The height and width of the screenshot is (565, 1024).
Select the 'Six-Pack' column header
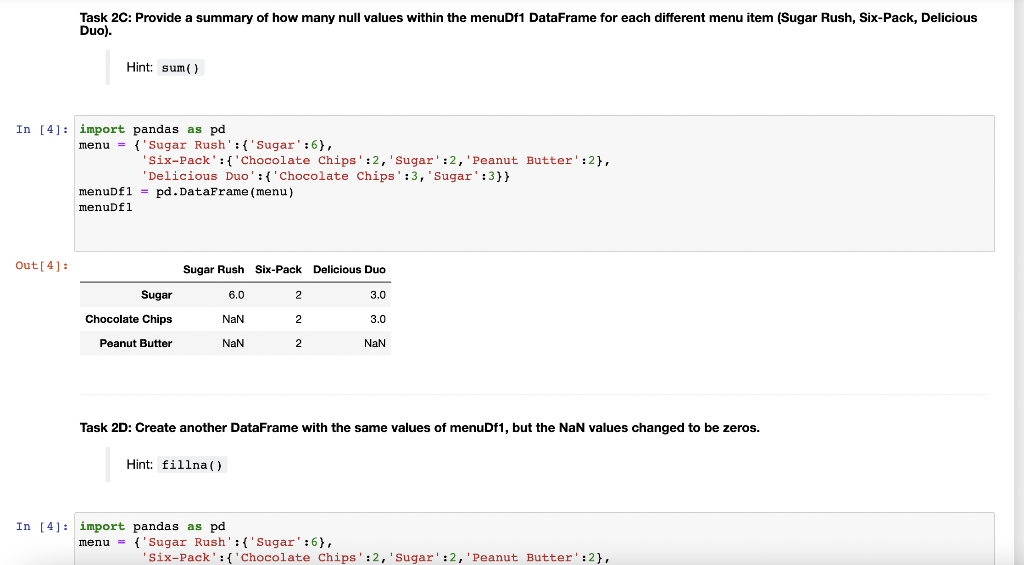pyautogui.click(x=278, y=270)
